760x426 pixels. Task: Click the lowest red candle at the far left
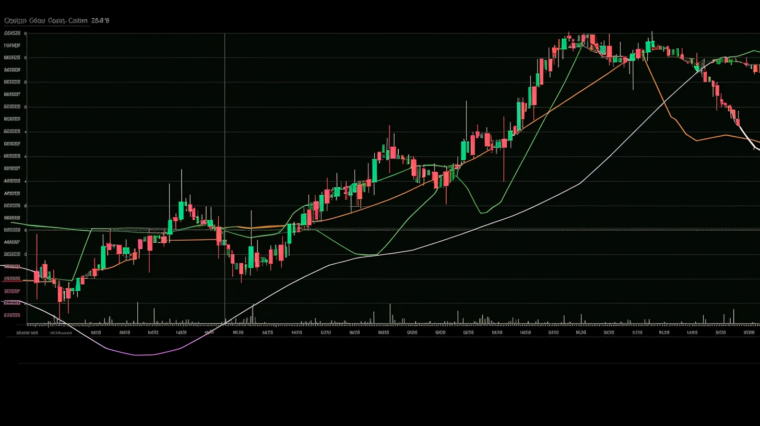pos(60,293)
